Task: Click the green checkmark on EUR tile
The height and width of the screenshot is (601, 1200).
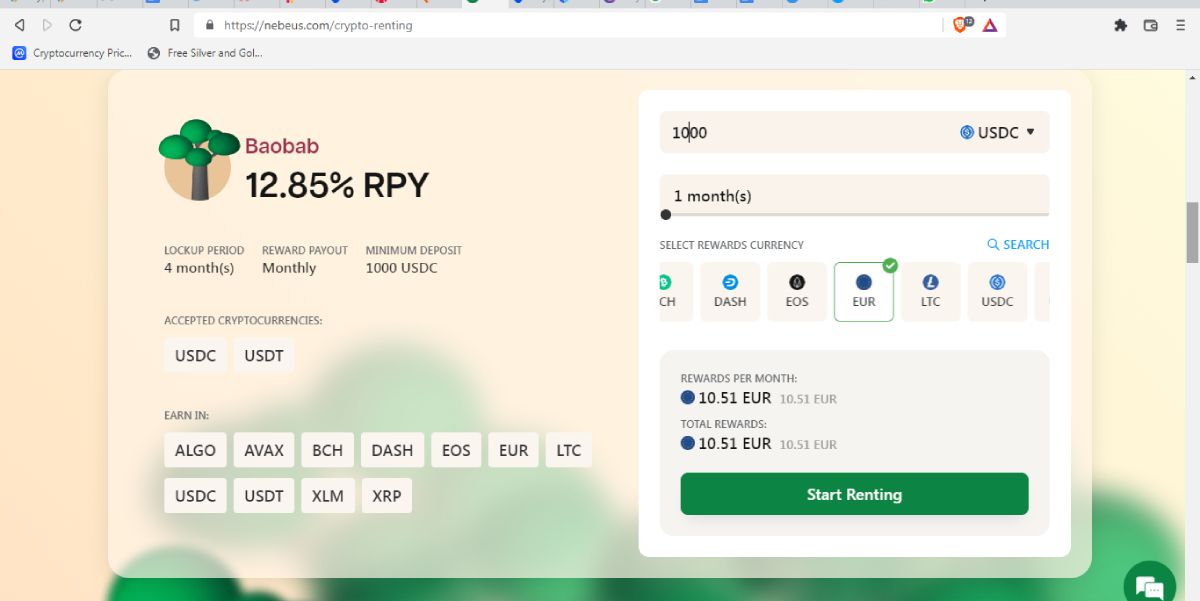Action: pyautogui.click(x=890, y=265)
